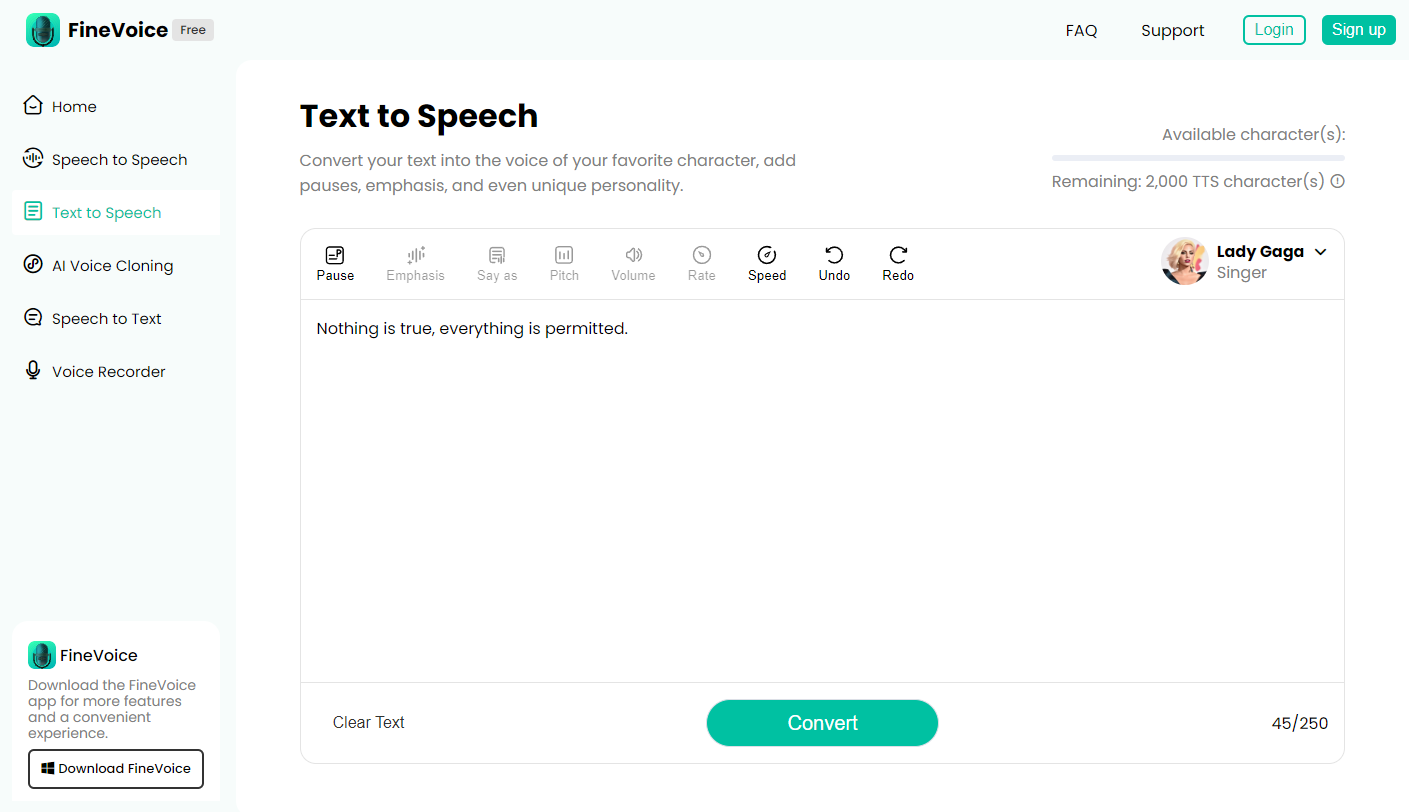Select the Emphasis tool icon

point(416,256)
